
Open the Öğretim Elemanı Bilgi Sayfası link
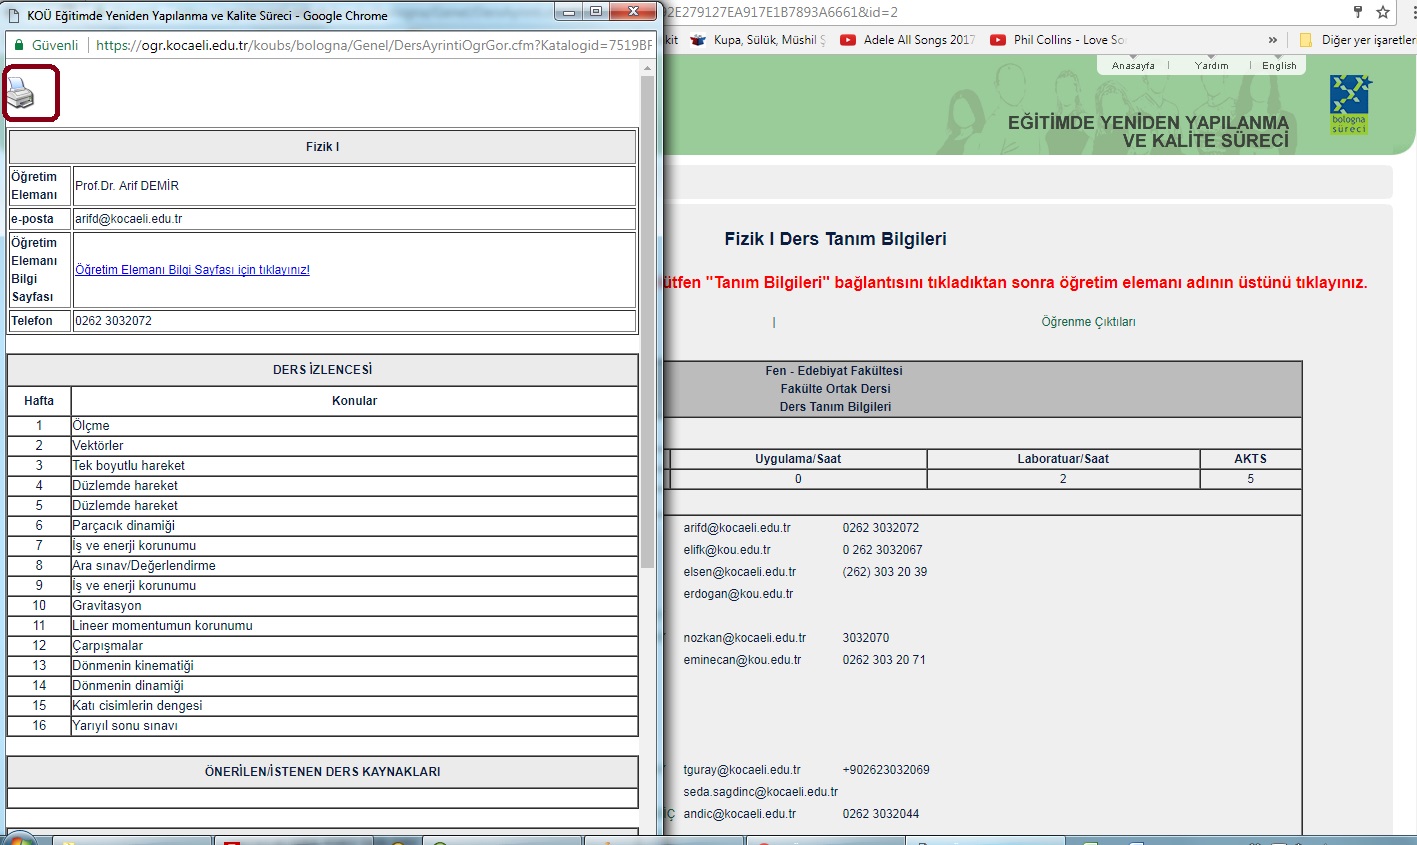[x=192, y=270]
